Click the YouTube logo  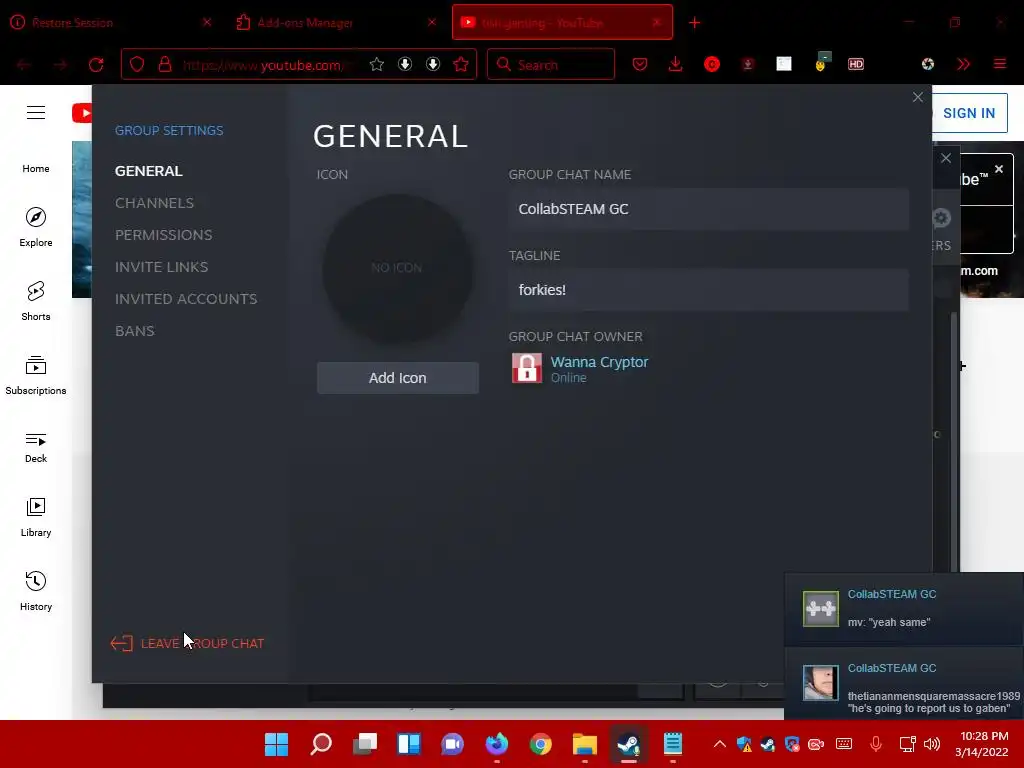pyautogui.click(x=82, y=113)
